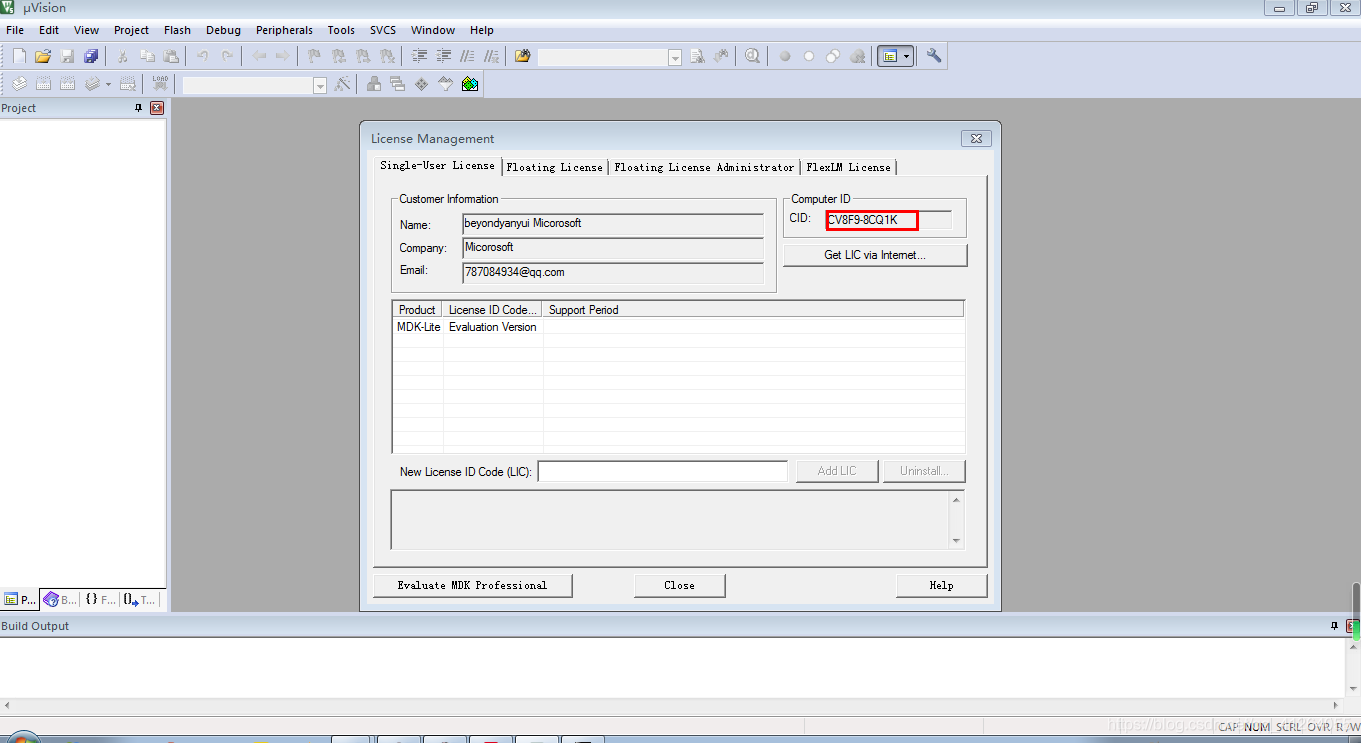Start debug session magnifier icon
The height and width of the screenshot is (743, 1361).
(x=752, y=56)
